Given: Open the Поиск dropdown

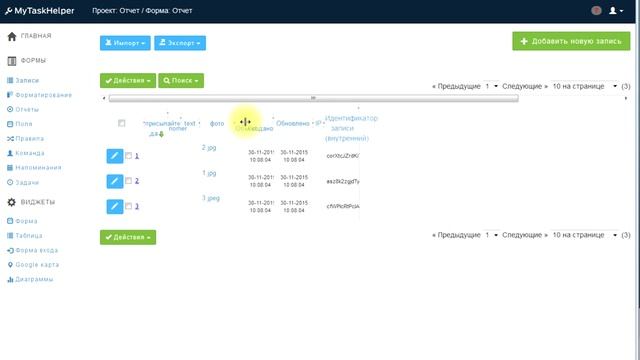Looking at the screenshot, I should click(x=181, y=80).
